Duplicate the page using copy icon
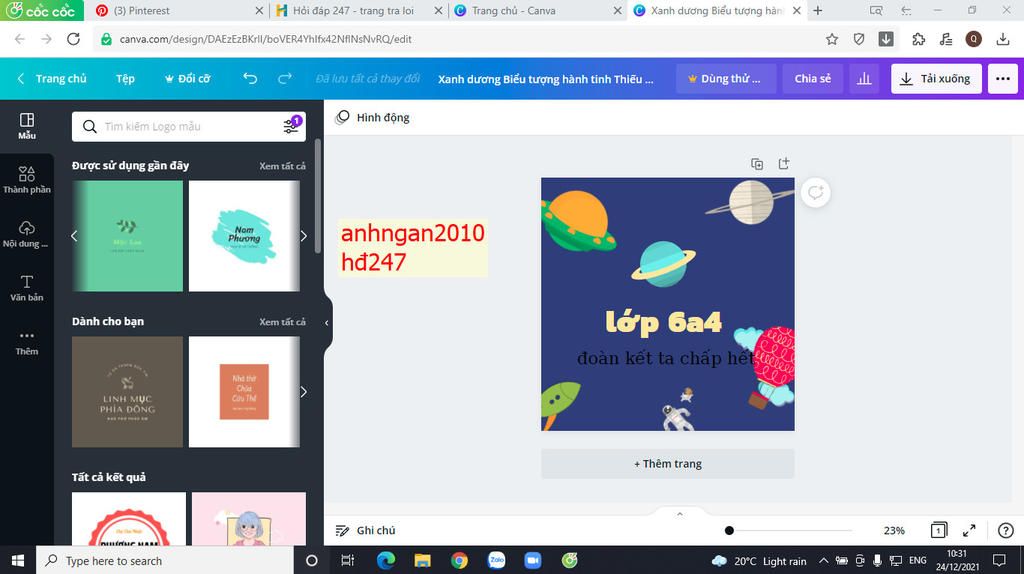The height and width of the screenshot is (574, 1024). [x=757, y=164]
